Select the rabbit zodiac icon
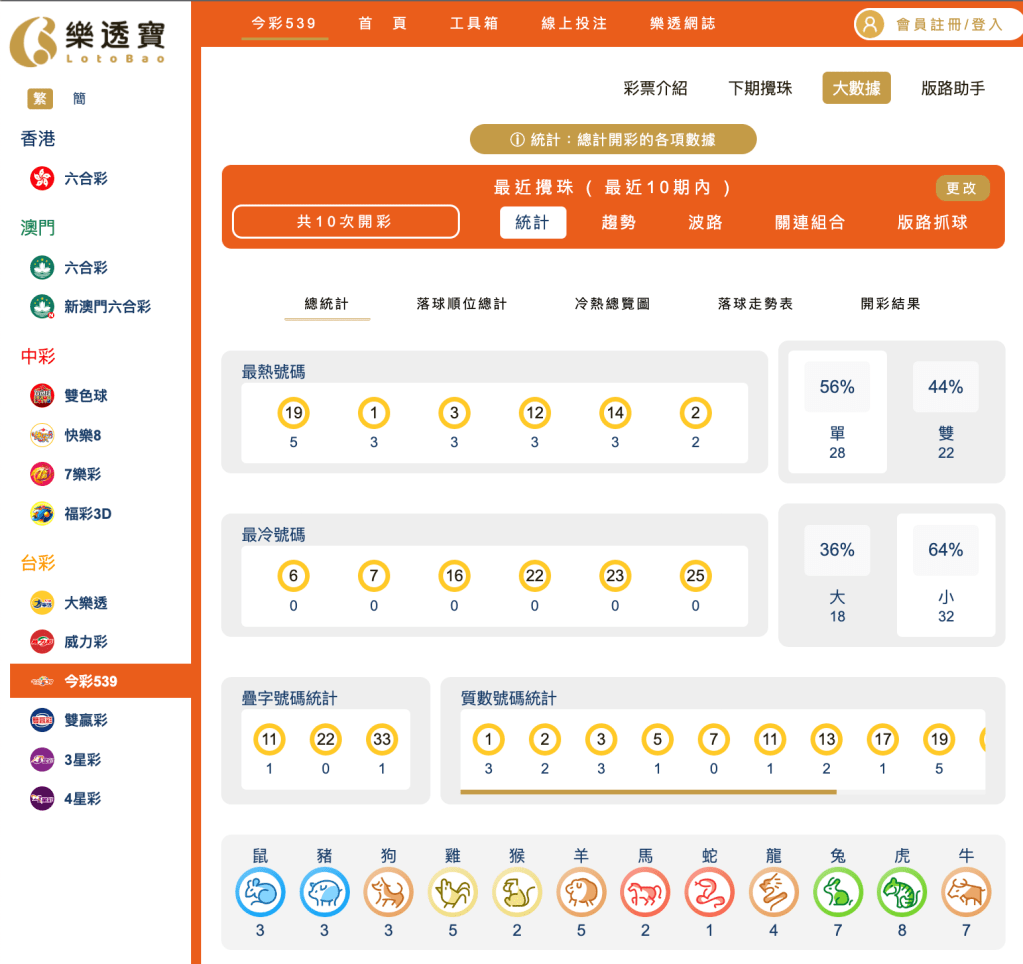1023x964 pixels. tap(837, 893)
